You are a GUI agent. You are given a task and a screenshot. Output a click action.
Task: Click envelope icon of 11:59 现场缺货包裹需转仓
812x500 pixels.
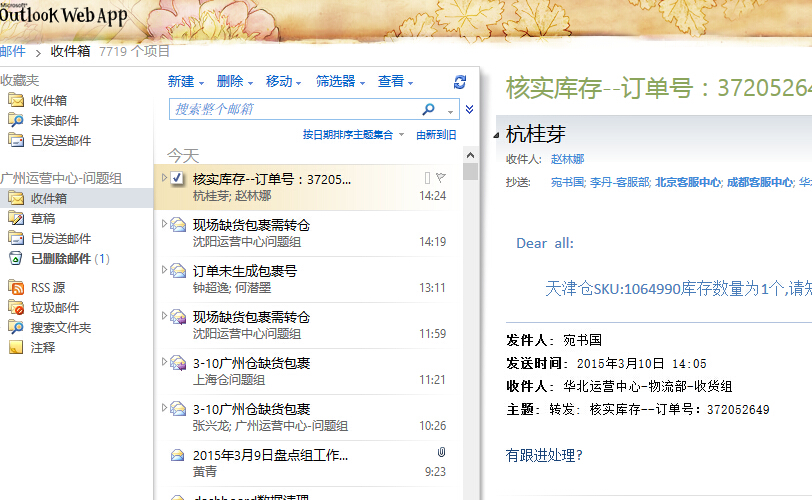pyautogui.click(x=178, y=317)
